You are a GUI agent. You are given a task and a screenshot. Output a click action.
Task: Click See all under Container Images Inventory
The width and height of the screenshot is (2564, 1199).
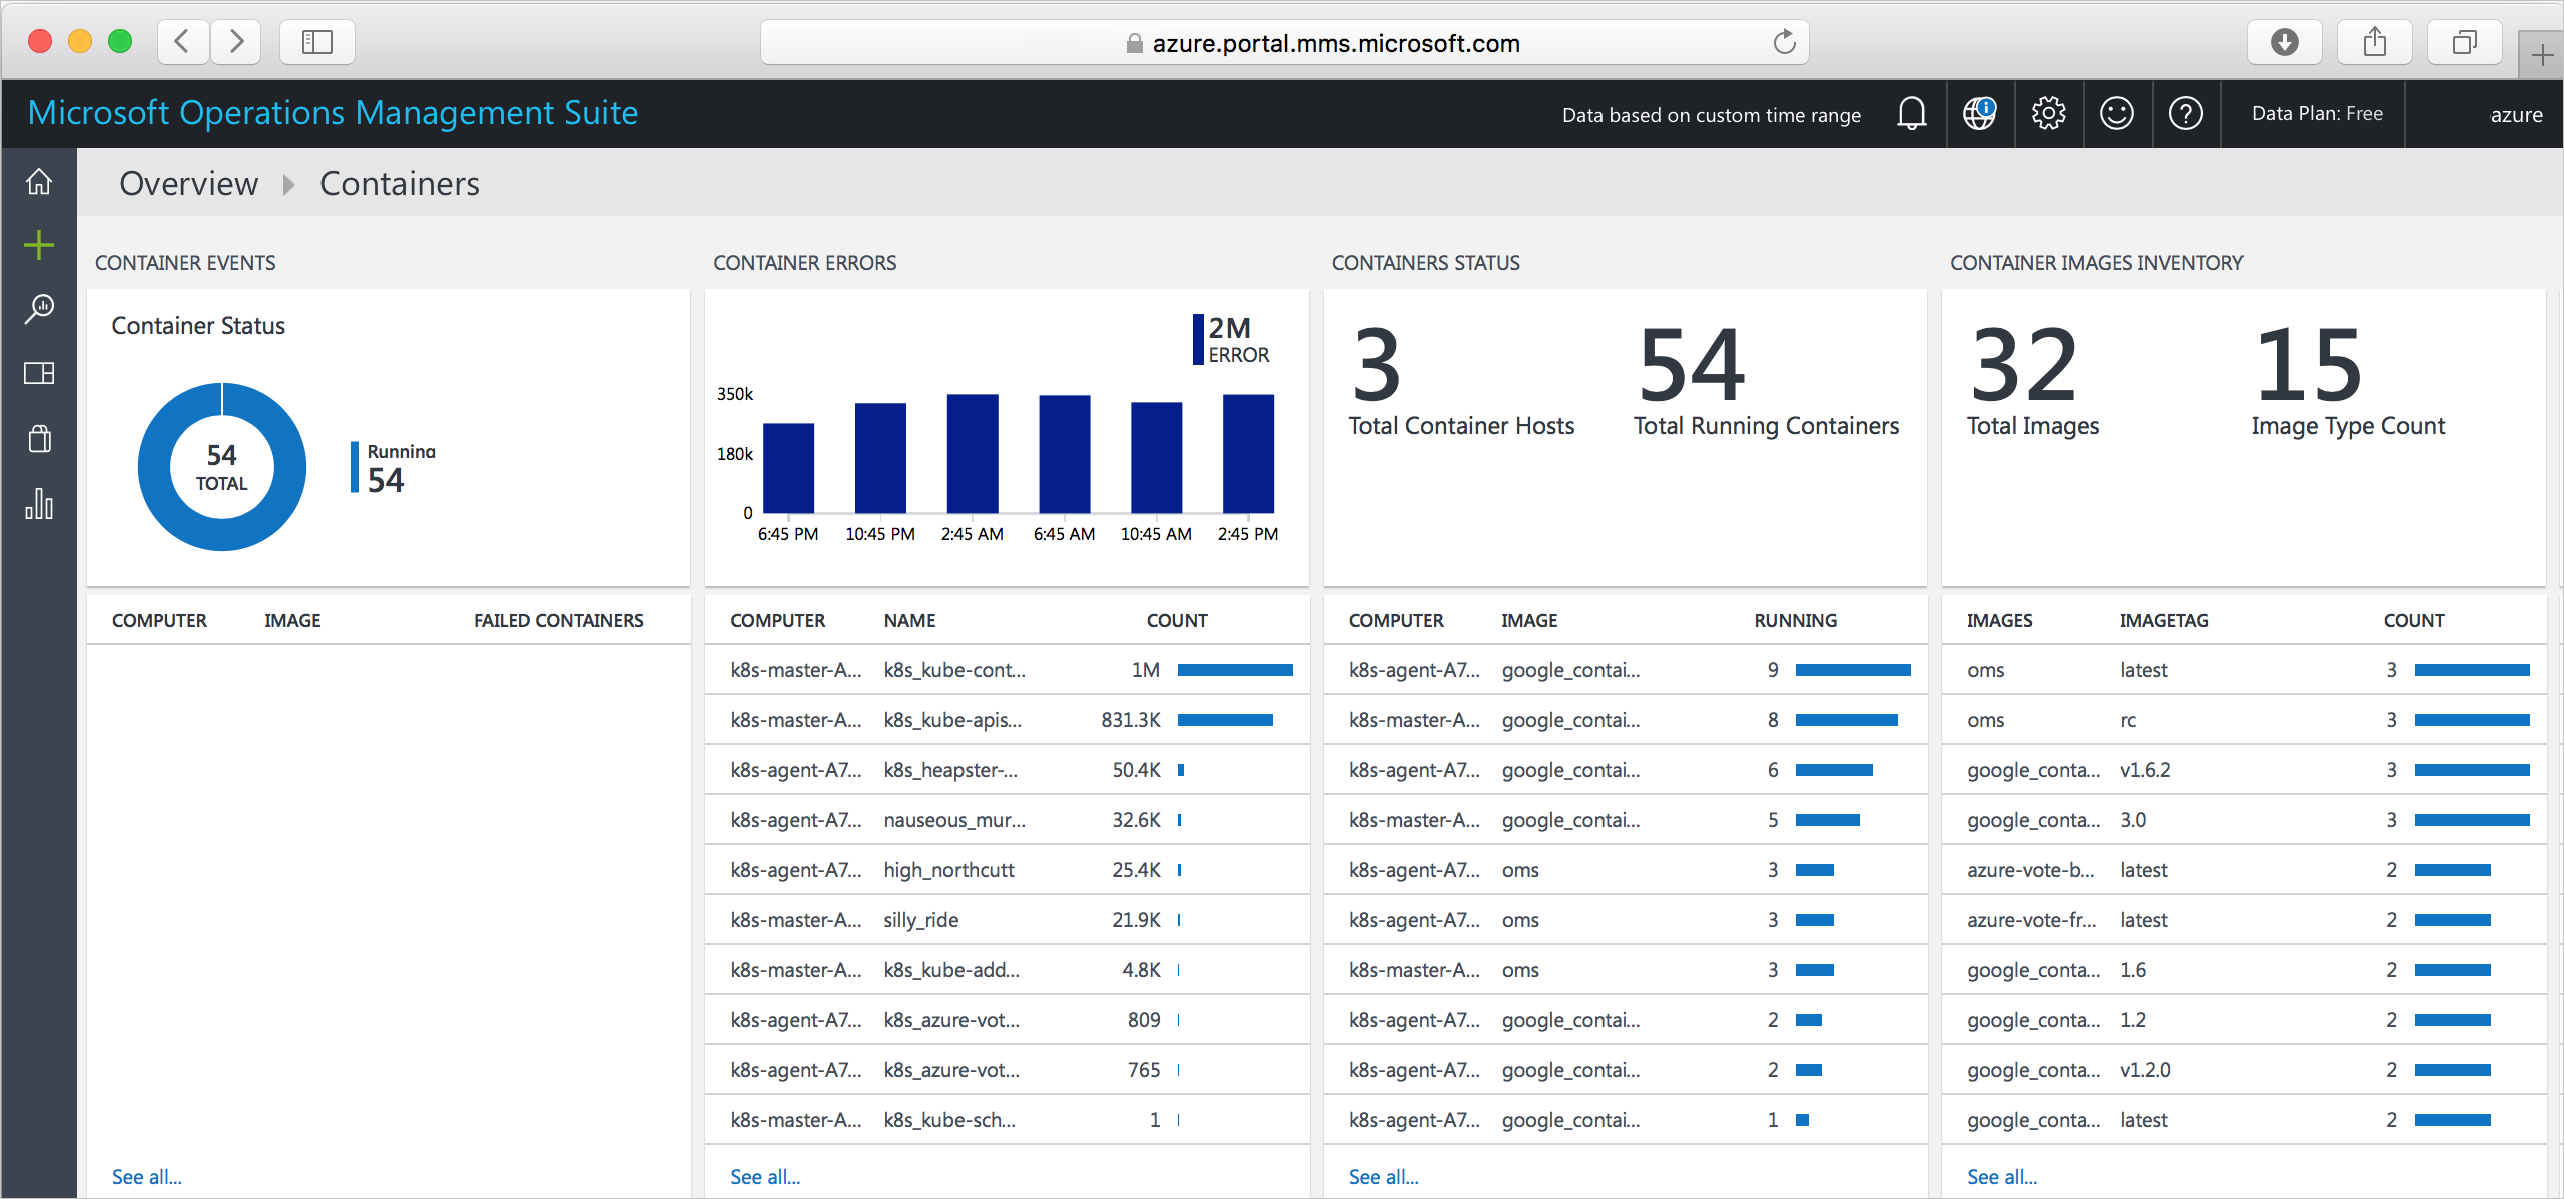(2001, 1174)
